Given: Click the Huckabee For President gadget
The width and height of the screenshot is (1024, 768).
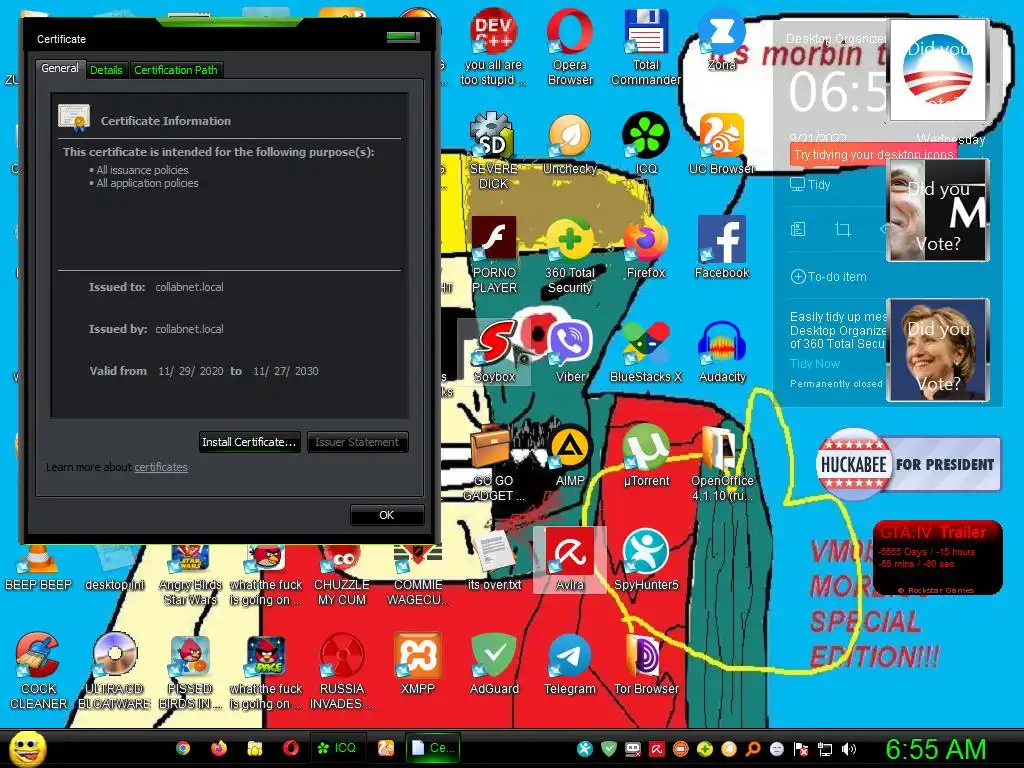Looking at the screenshot, I should point(908,464).
